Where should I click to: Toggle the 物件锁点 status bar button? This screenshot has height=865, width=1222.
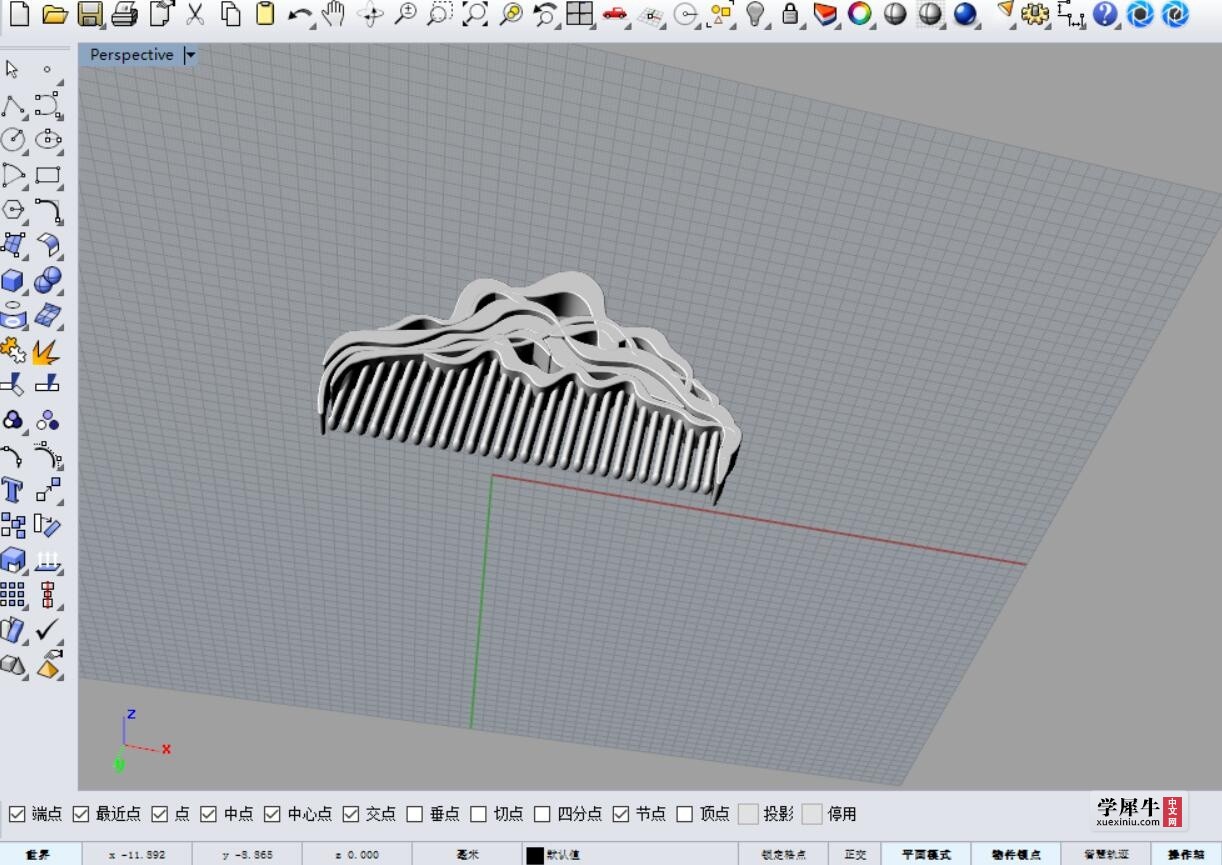1016,855
